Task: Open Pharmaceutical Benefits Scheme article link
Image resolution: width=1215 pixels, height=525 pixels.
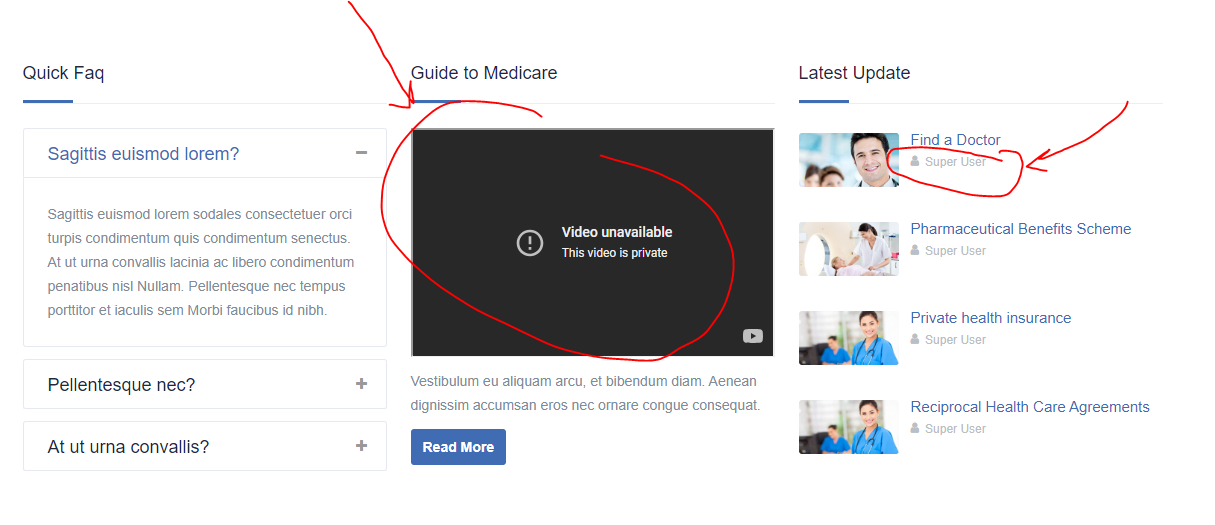Action: (x=1020, y=229)
